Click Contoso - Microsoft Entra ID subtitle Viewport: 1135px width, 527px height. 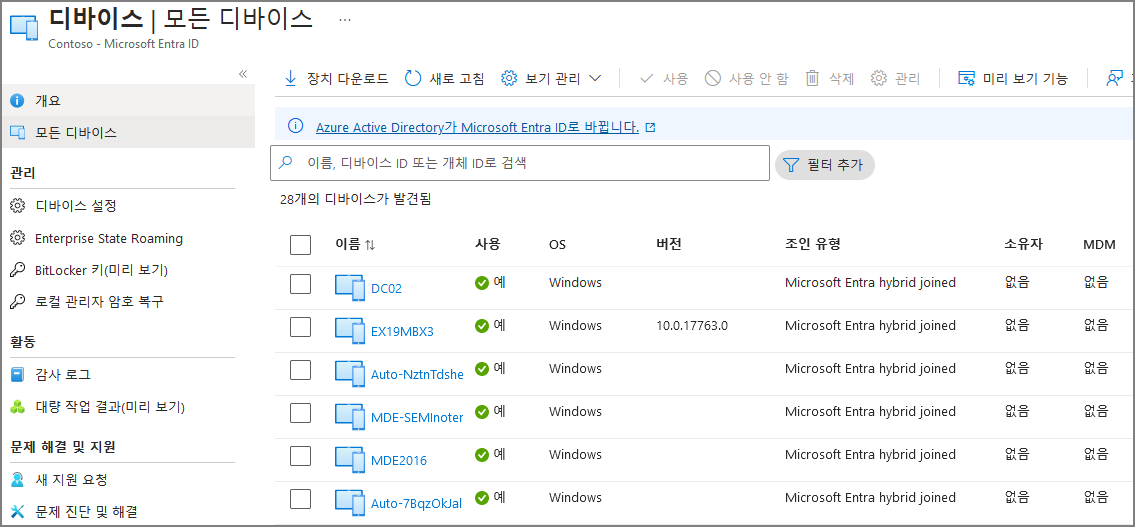point(123,43)
